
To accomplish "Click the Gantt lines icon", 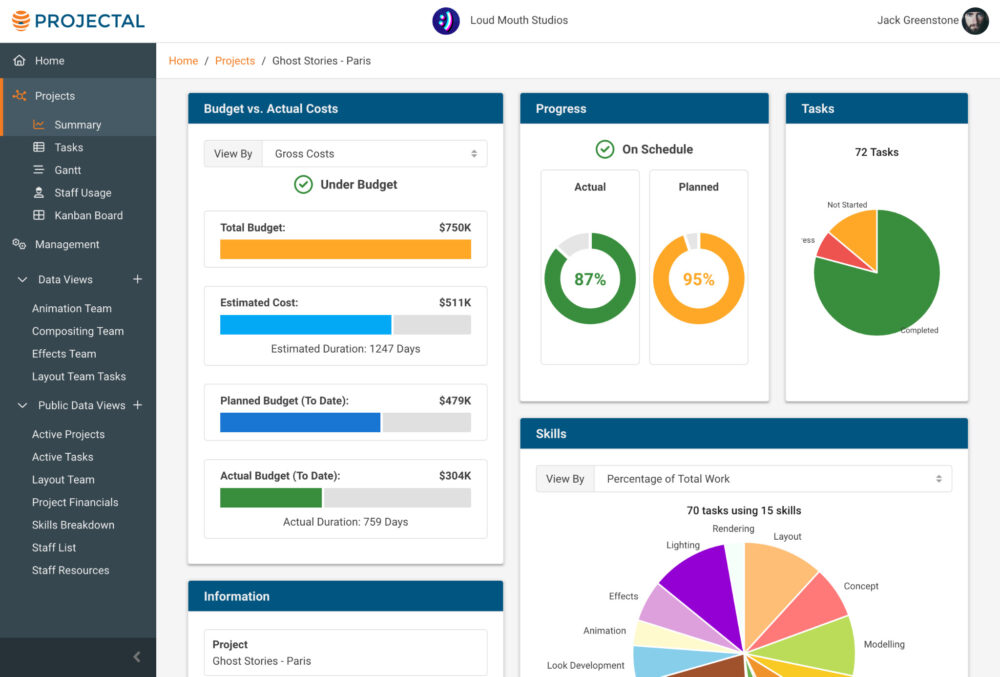I will [x=39, y=170].
